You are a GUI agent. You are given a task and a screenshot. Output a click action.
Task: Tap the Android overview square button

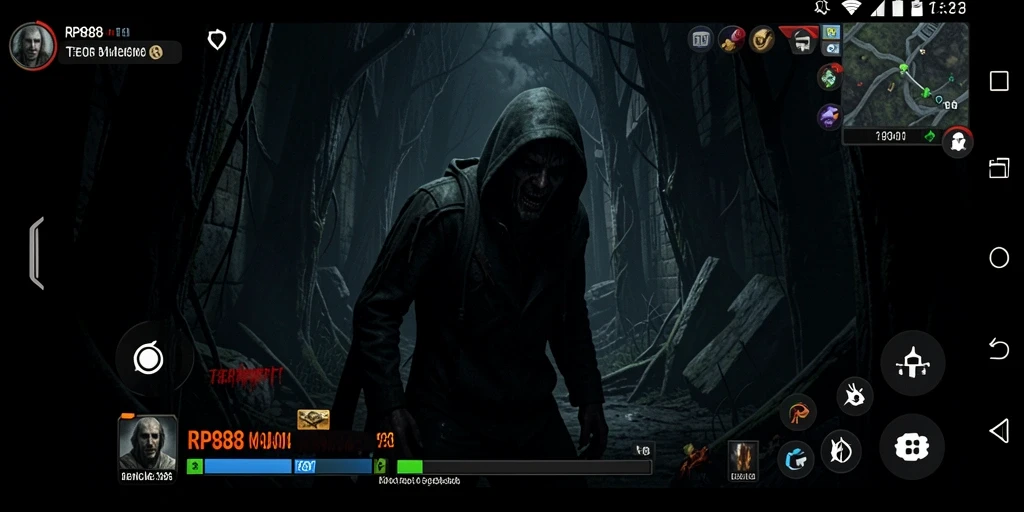(x=999, y=81)
